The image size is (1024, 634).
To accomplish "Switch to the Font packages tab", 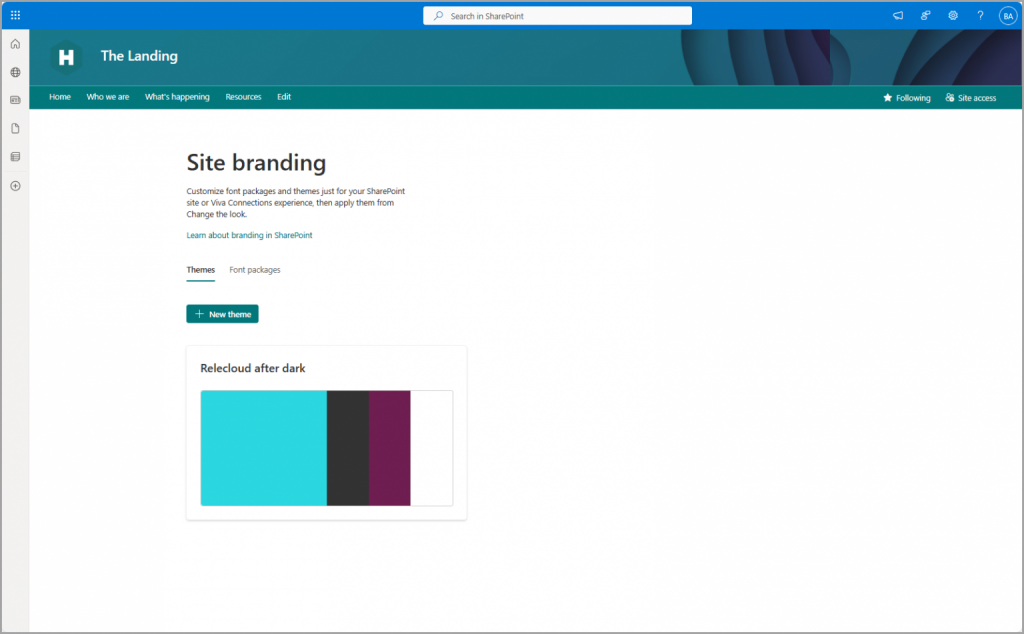I will click(x=255, y=270).
